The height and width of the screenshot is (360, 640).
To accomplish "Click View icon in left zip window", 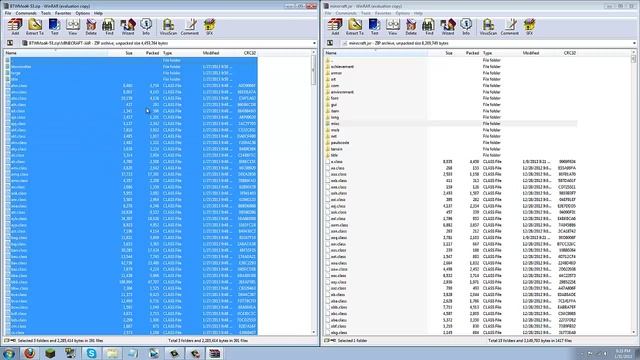I will [x=73, y=27].
